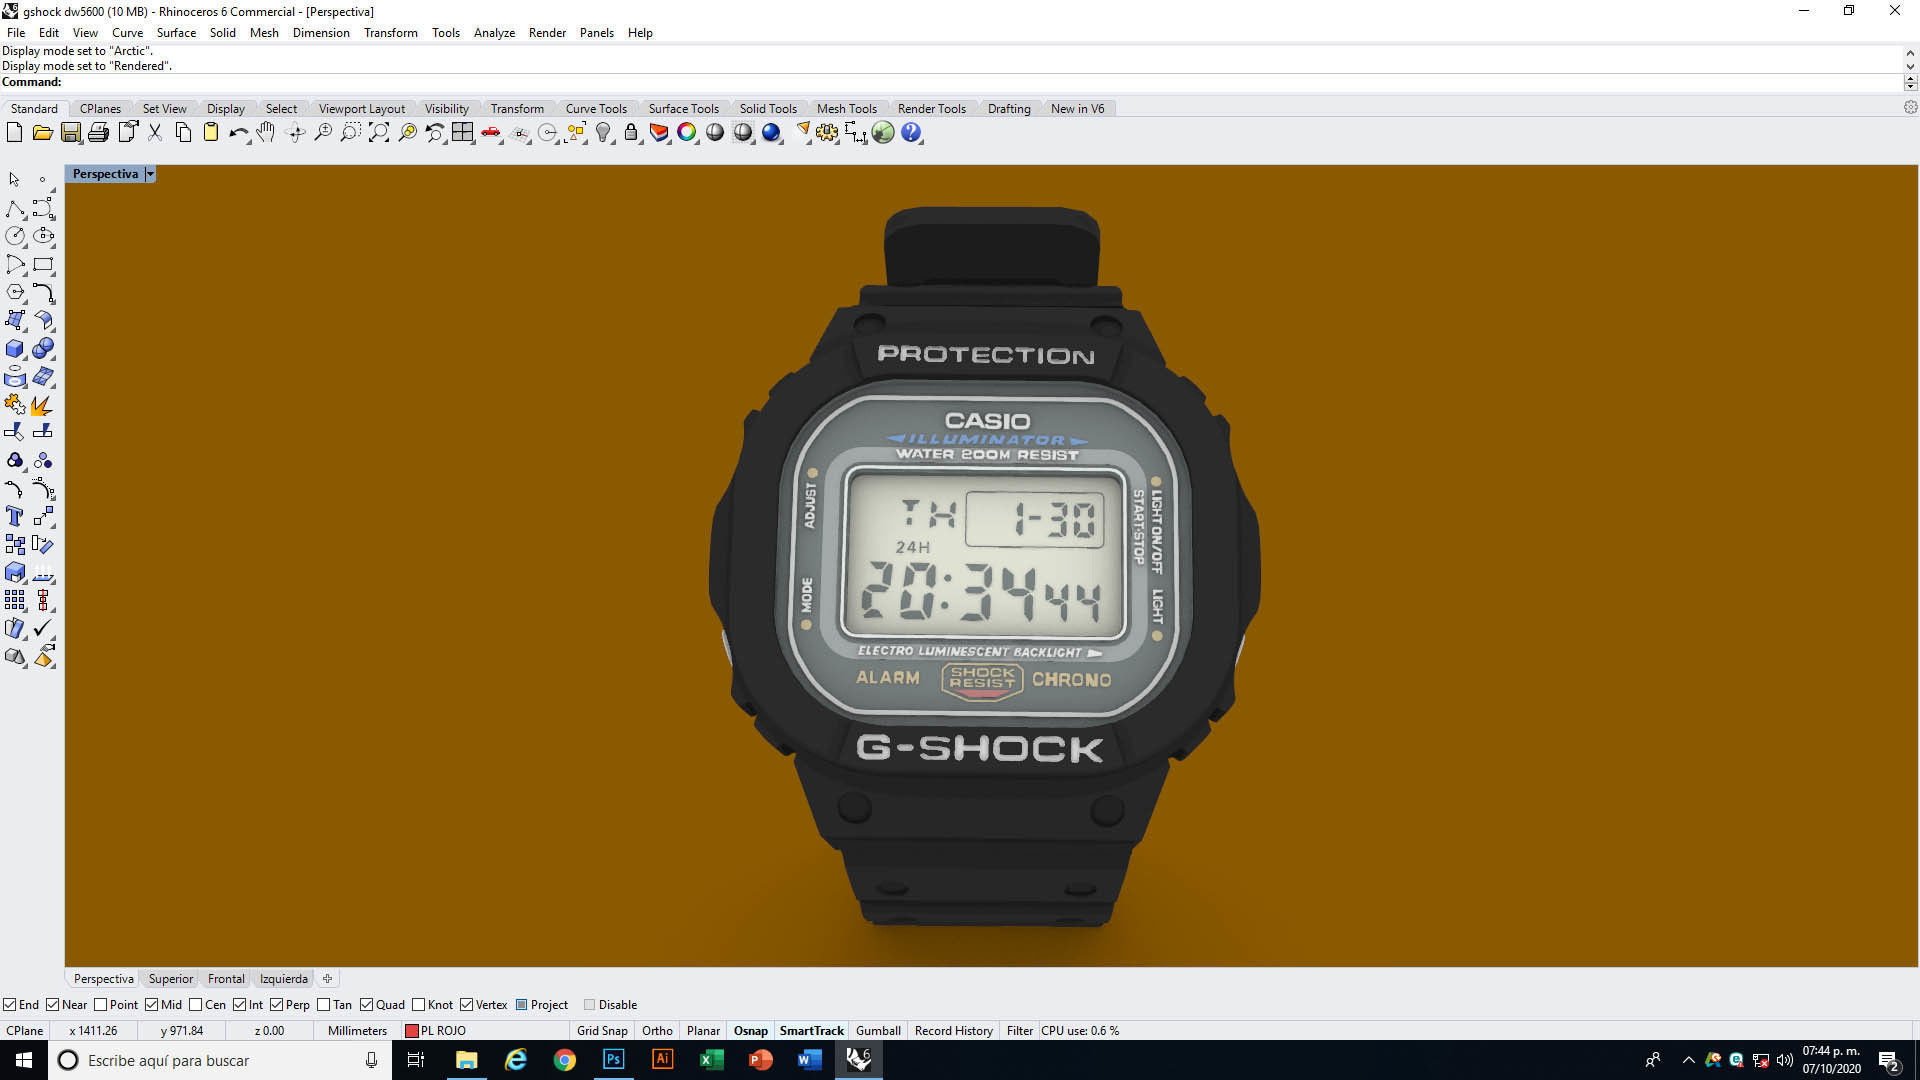This screenshot has width=1920, height=1080.
Task: Select the Pan hand tool
Action: click(266, 132)
